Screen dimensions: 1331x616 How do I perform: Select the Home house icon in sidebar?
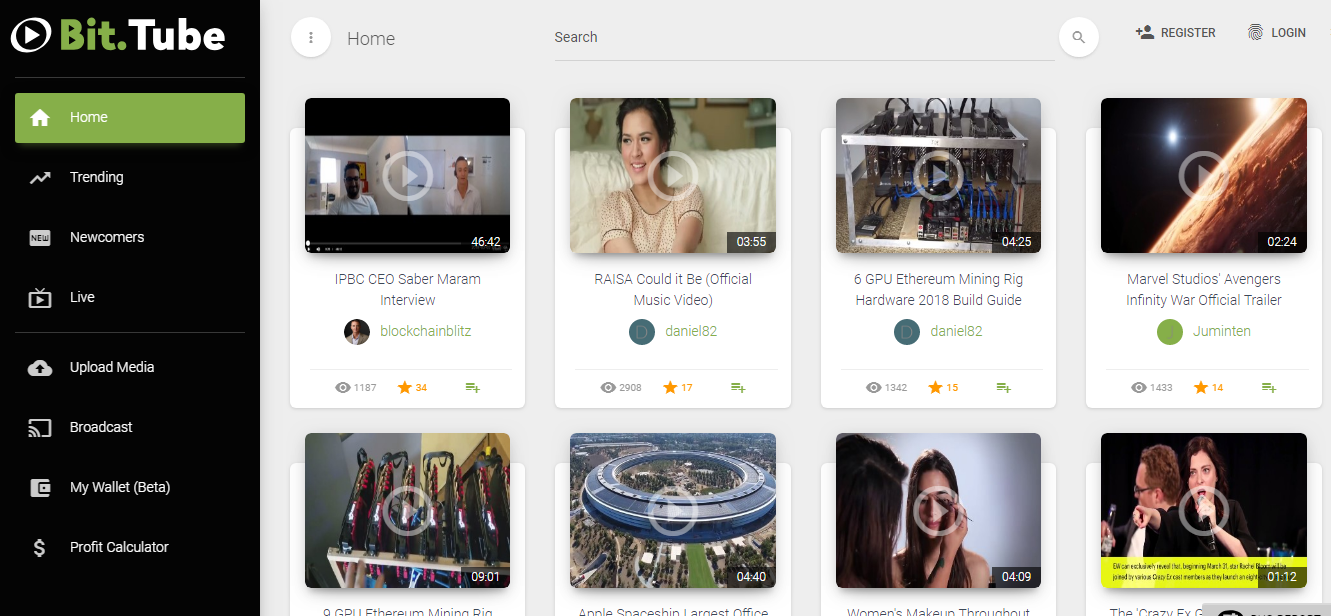(x=40, y=117)
